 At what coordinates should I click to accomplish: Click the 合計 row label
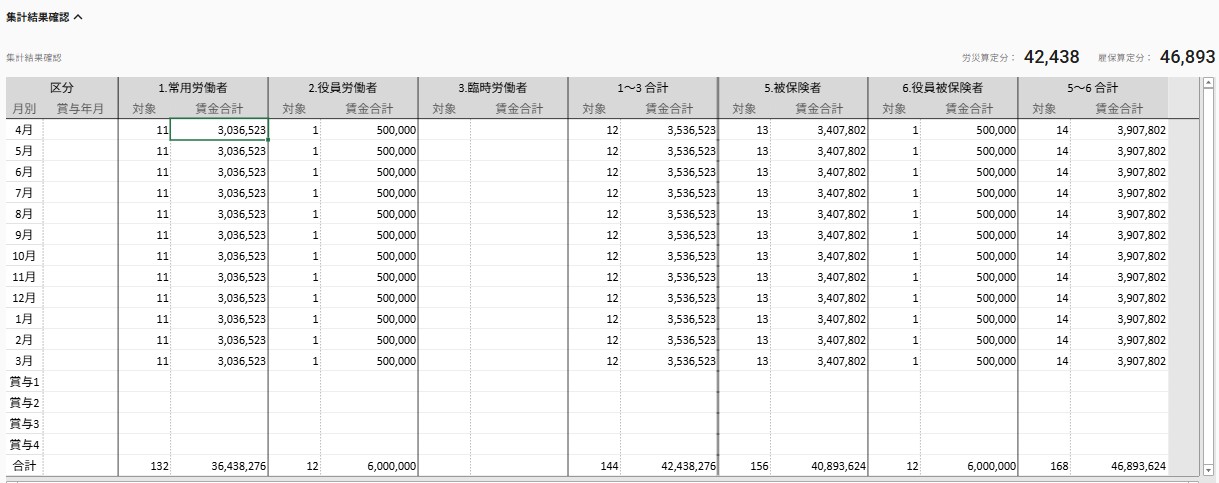point(24,466)
